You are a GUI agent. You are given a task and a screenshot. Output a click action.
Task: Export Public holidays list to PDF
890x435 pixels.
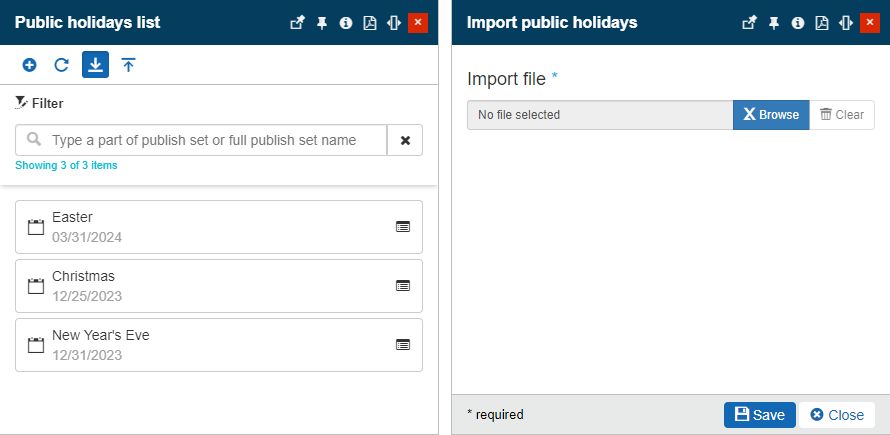point(370,23)
